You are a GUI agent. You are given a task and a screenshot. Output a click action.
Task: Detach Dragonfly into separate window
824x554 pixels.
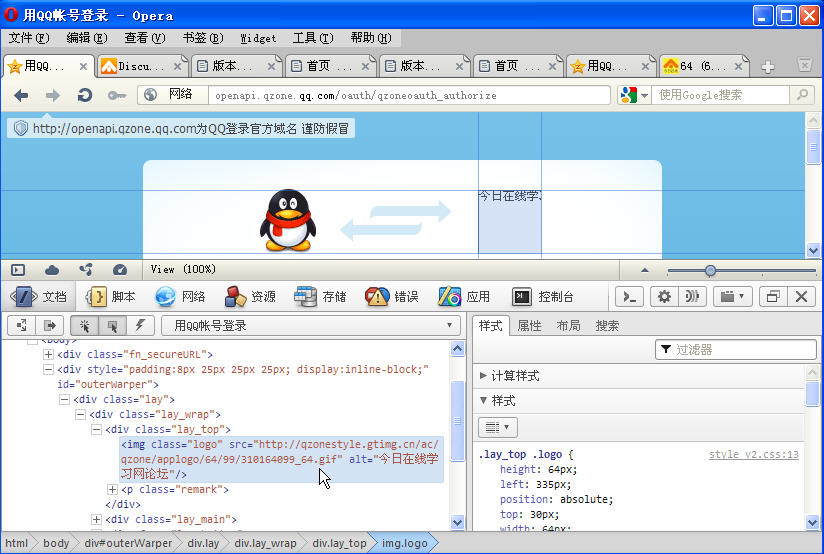point(773,297)
